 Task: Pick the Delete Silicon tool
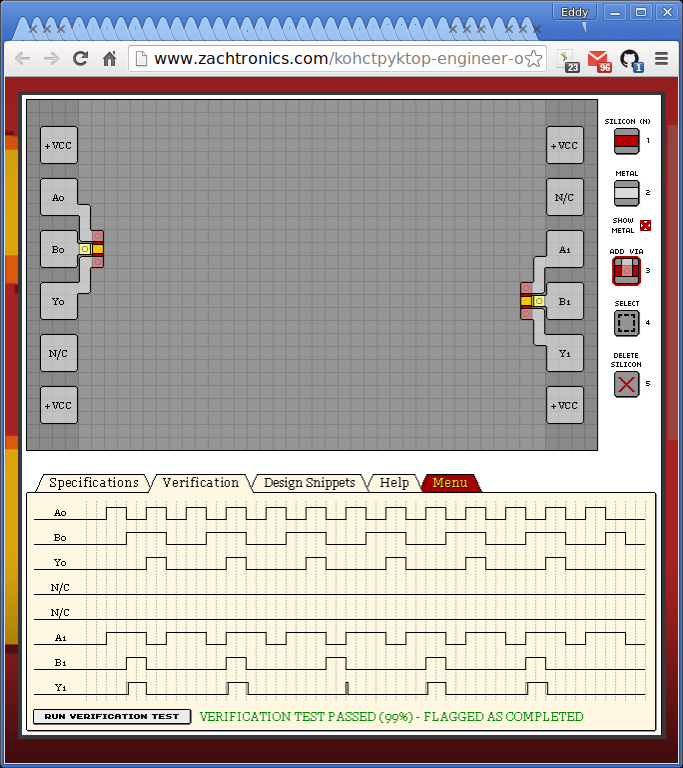(x=626, y=384)
